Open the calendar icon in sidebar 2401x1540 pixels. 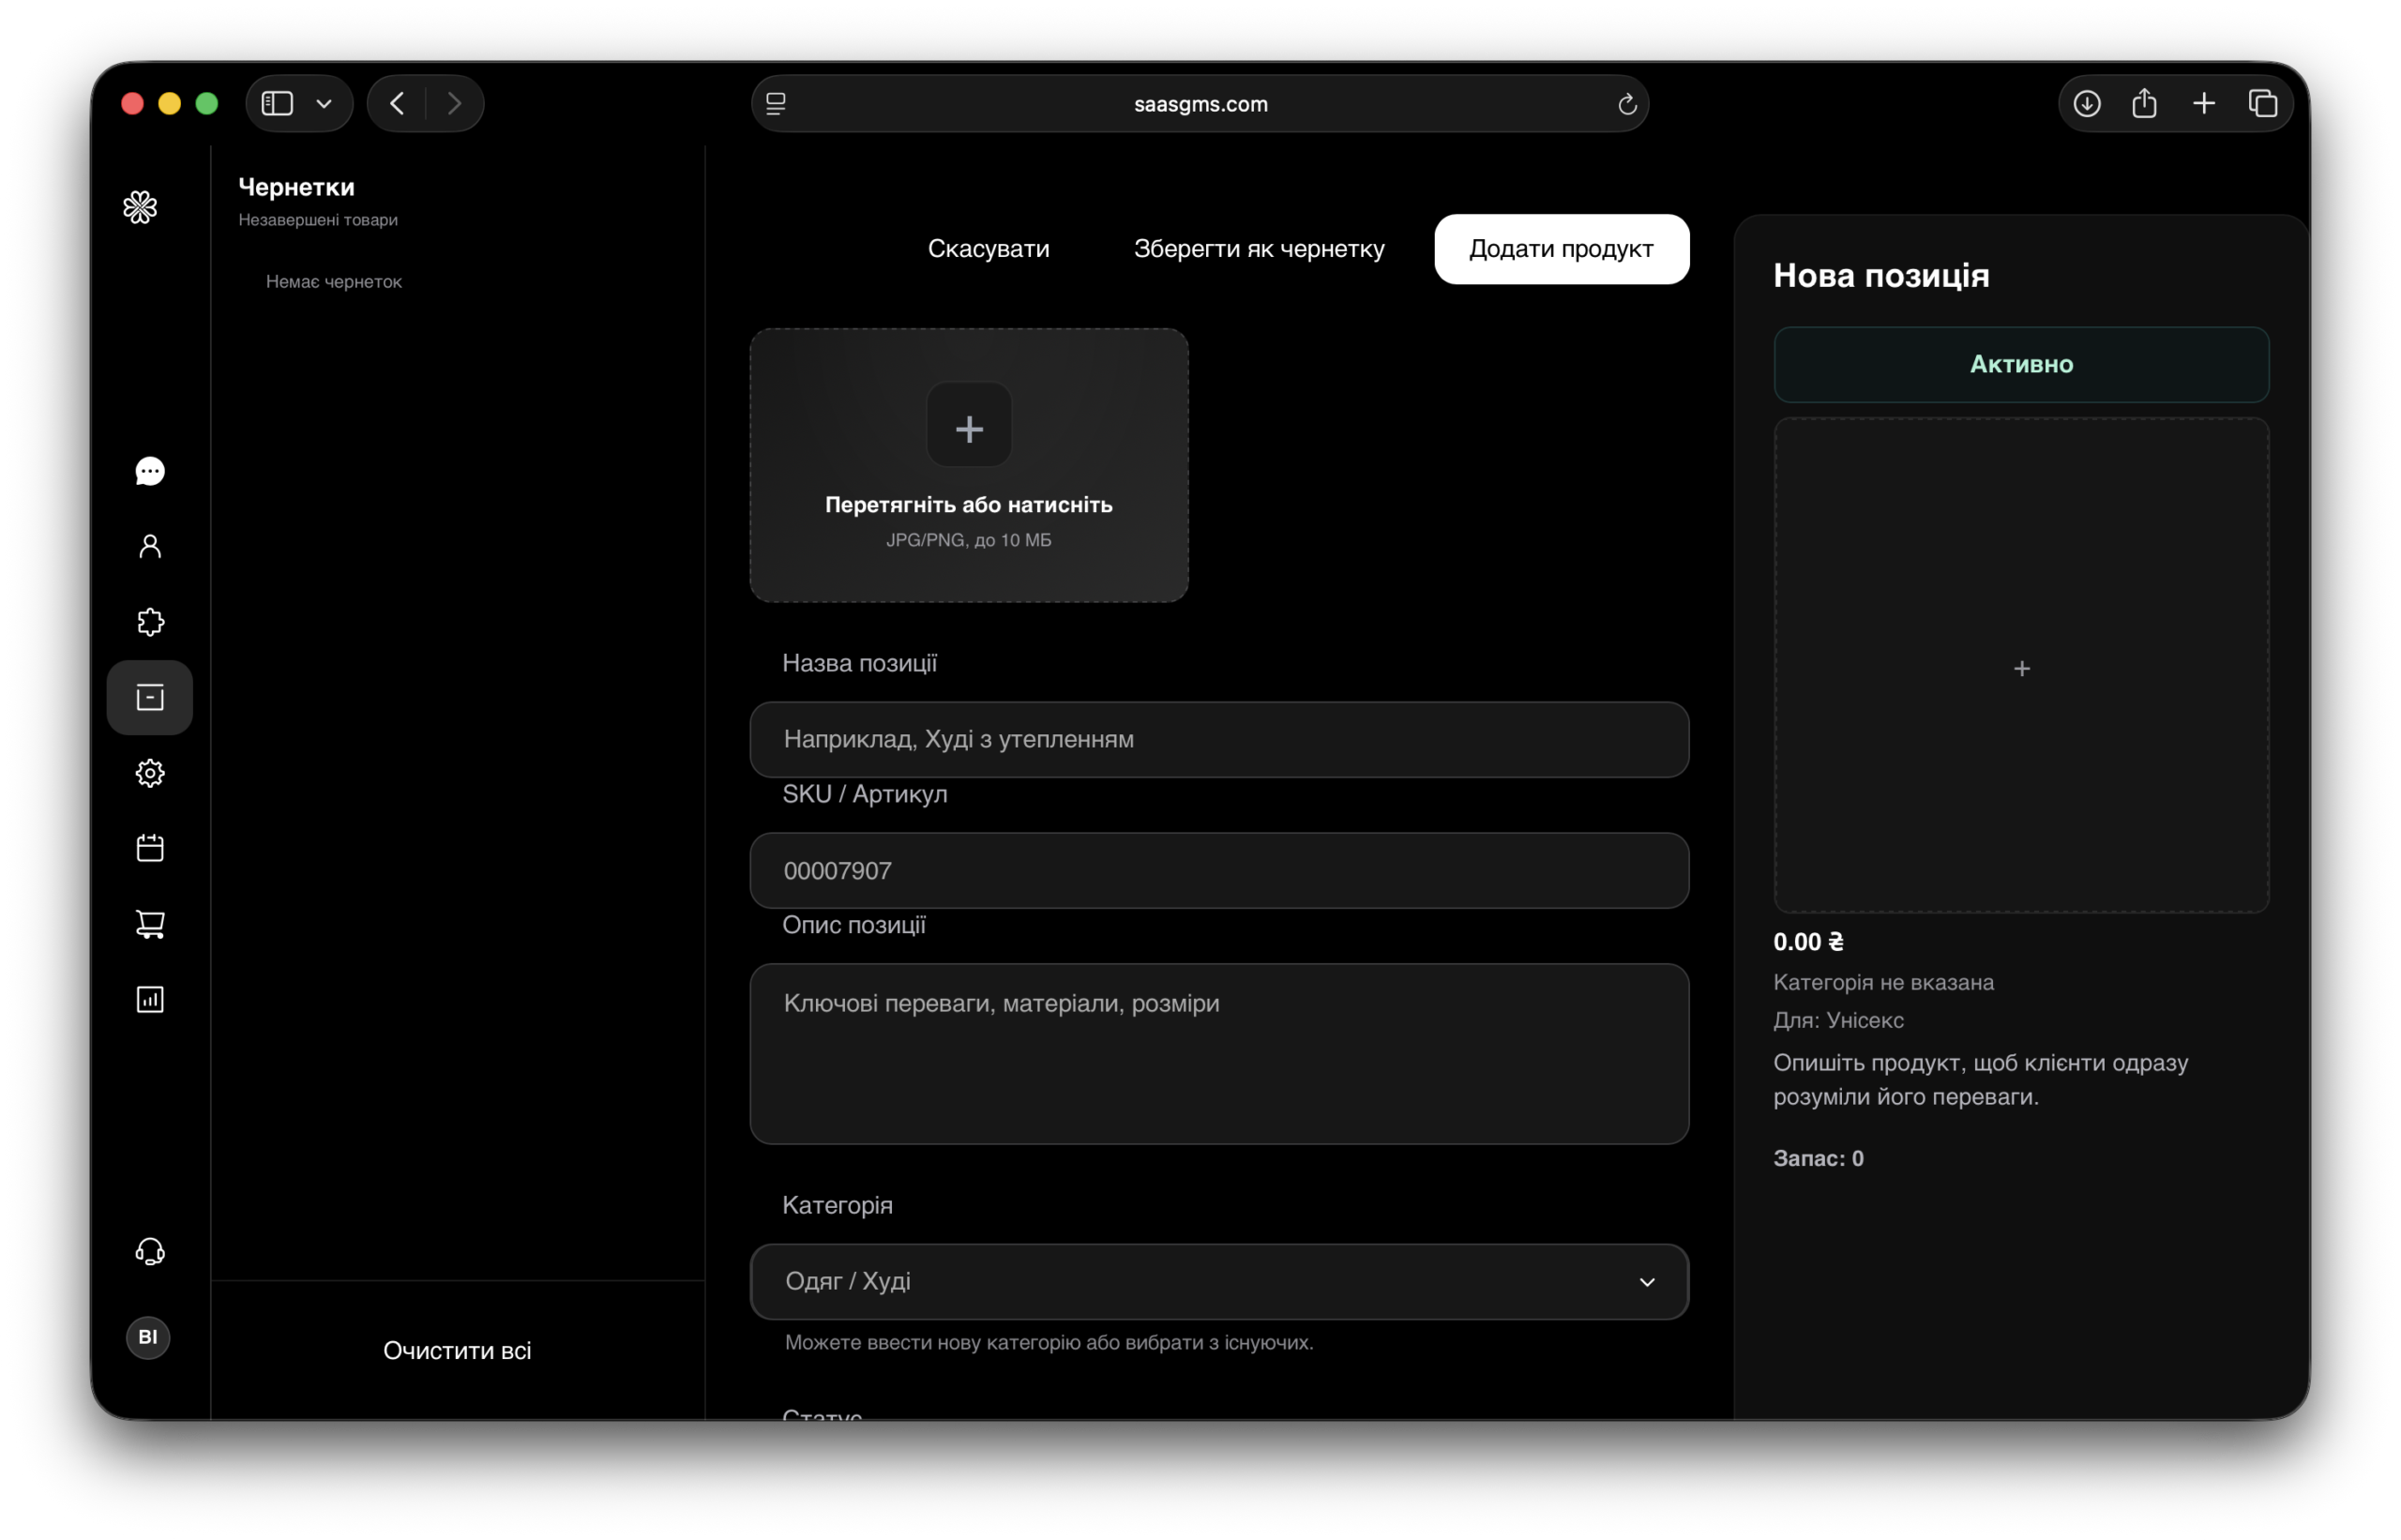point(150,848)
